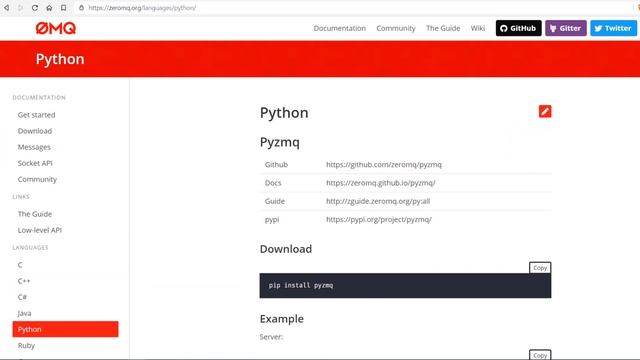Click the LINKS sidebar section header
Viewport: 640px width, 360px height.
21,197
